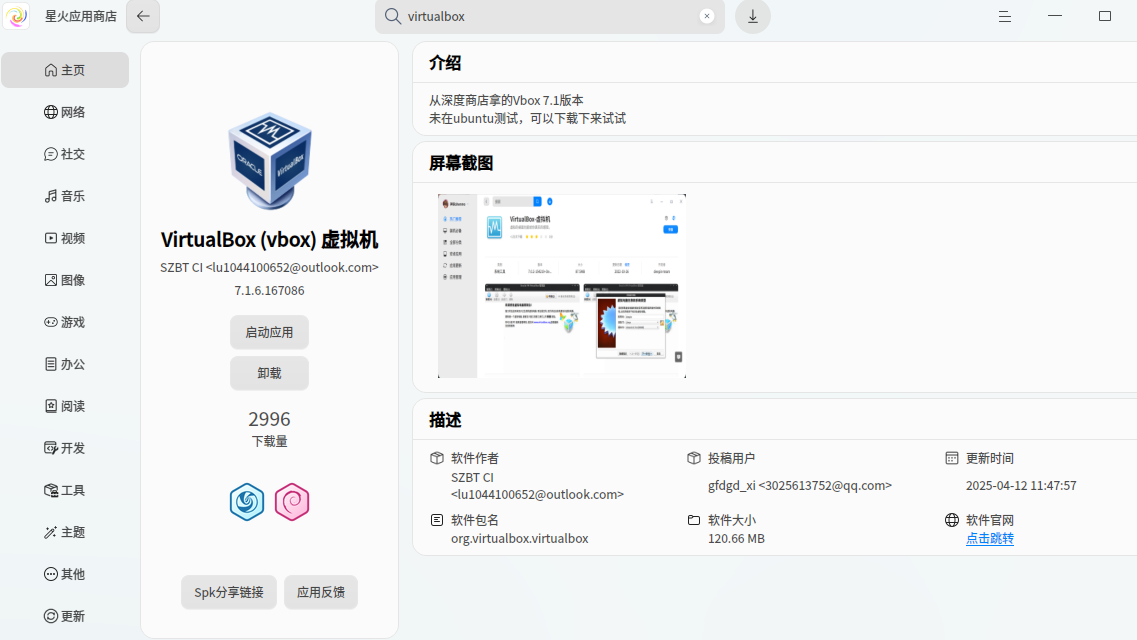
Task: Open the 网络 network category
Action: pyautogui.click(x=65, y=112)
